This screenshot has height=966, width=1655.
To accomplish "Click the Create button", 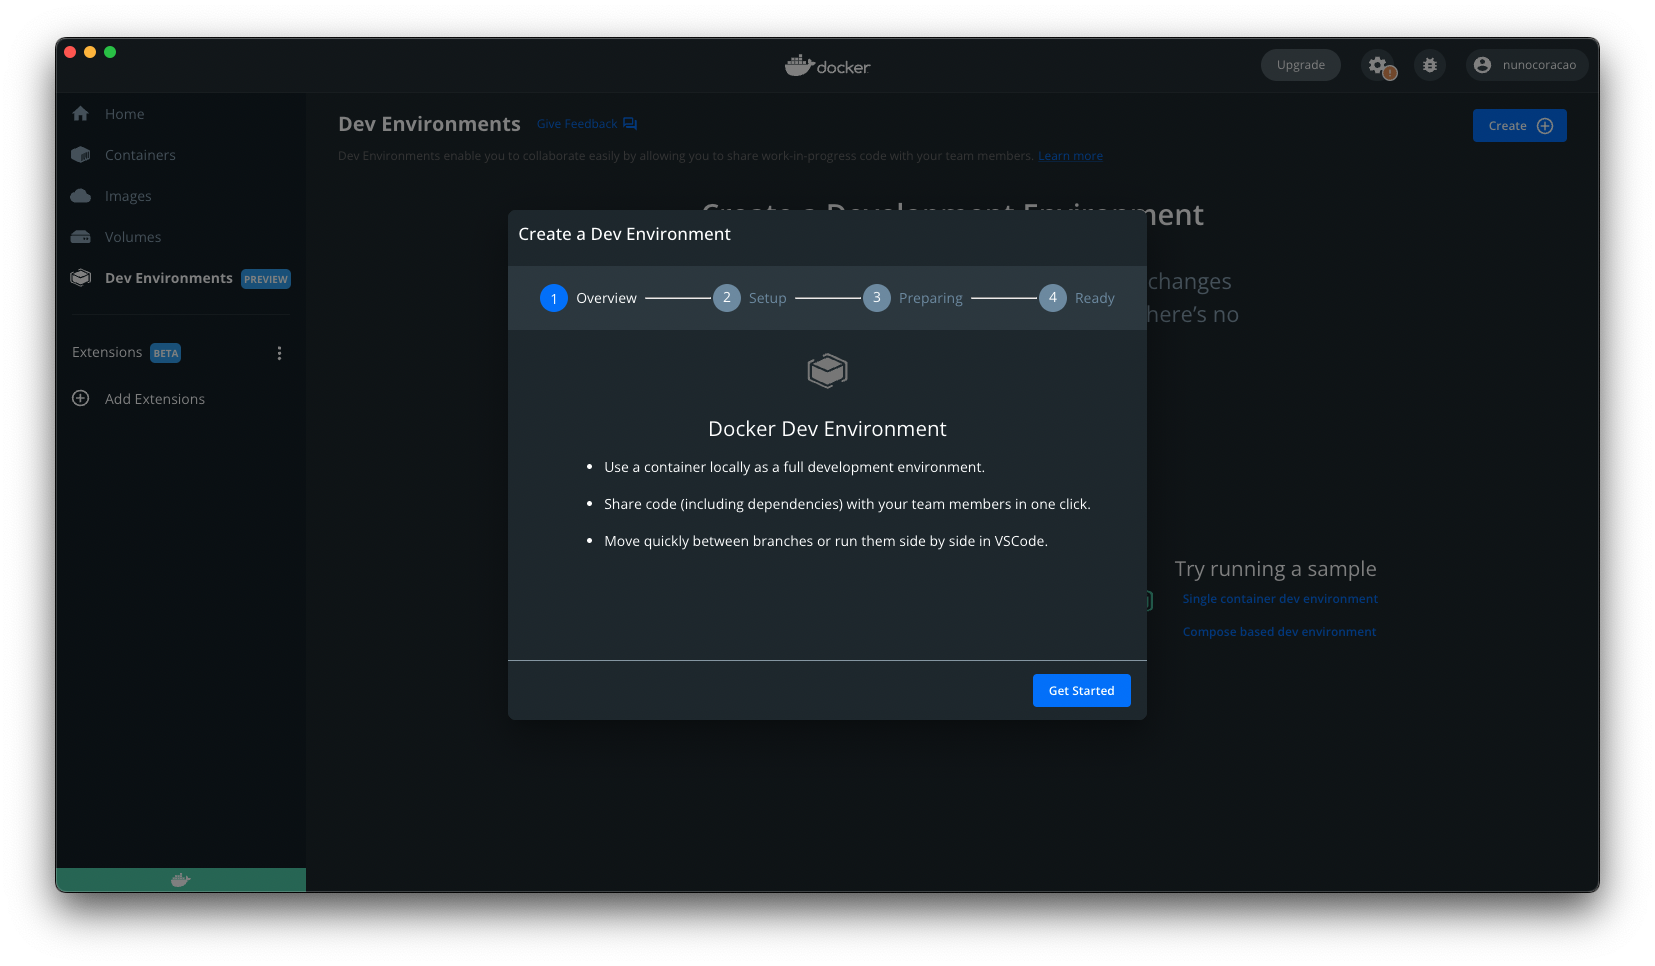I will click(x=1519, y=126).
